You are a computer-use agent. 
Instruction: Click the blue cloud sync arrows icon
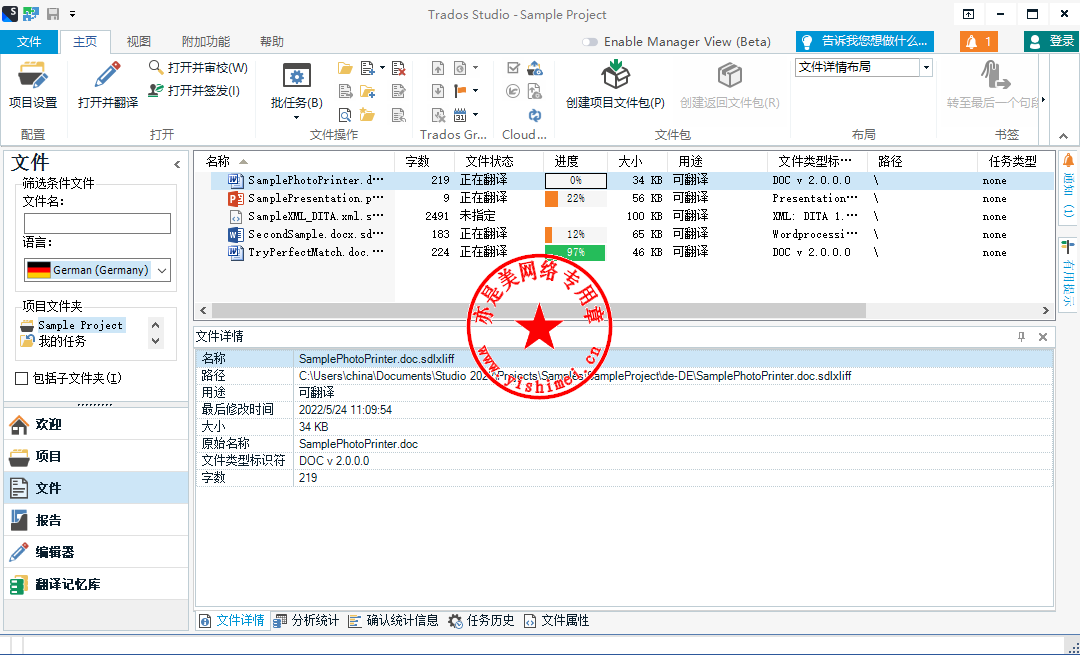[534, 114]
